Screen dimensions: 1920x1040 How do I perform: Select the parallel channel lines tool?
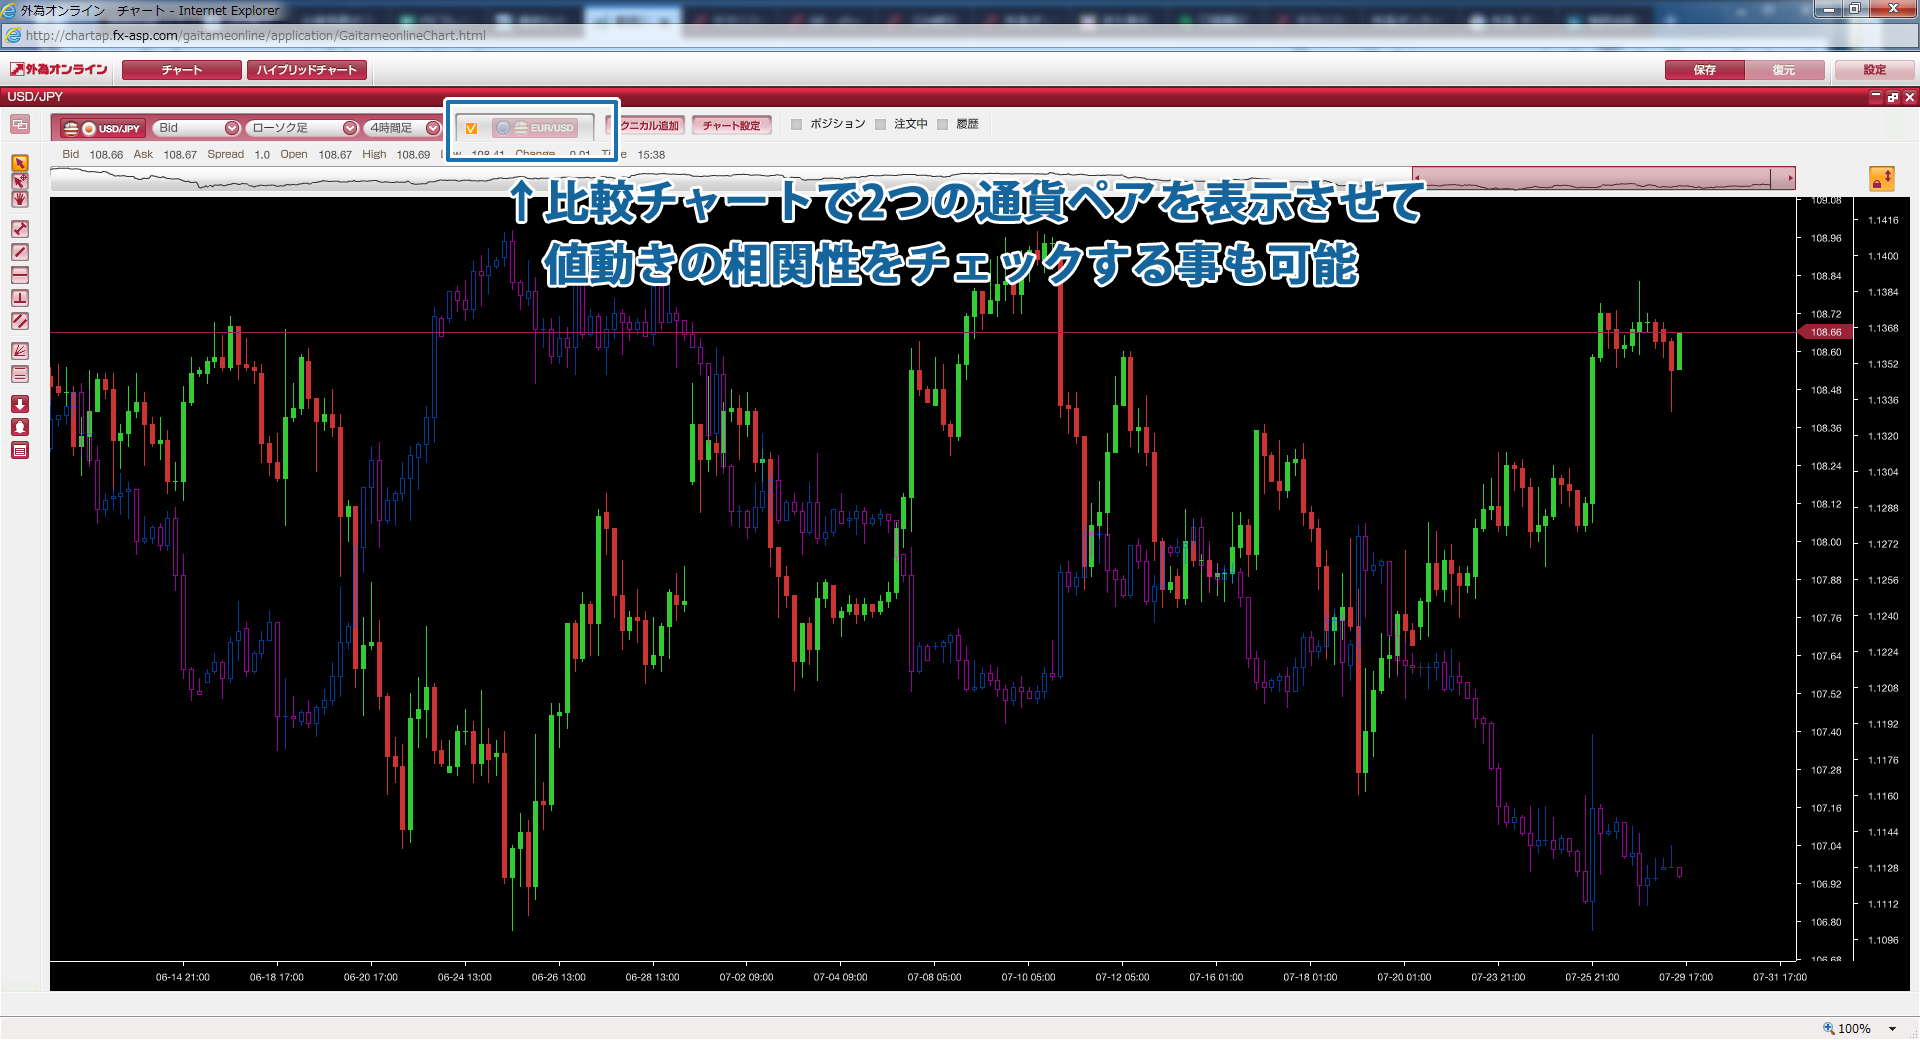tap(19, 321)
